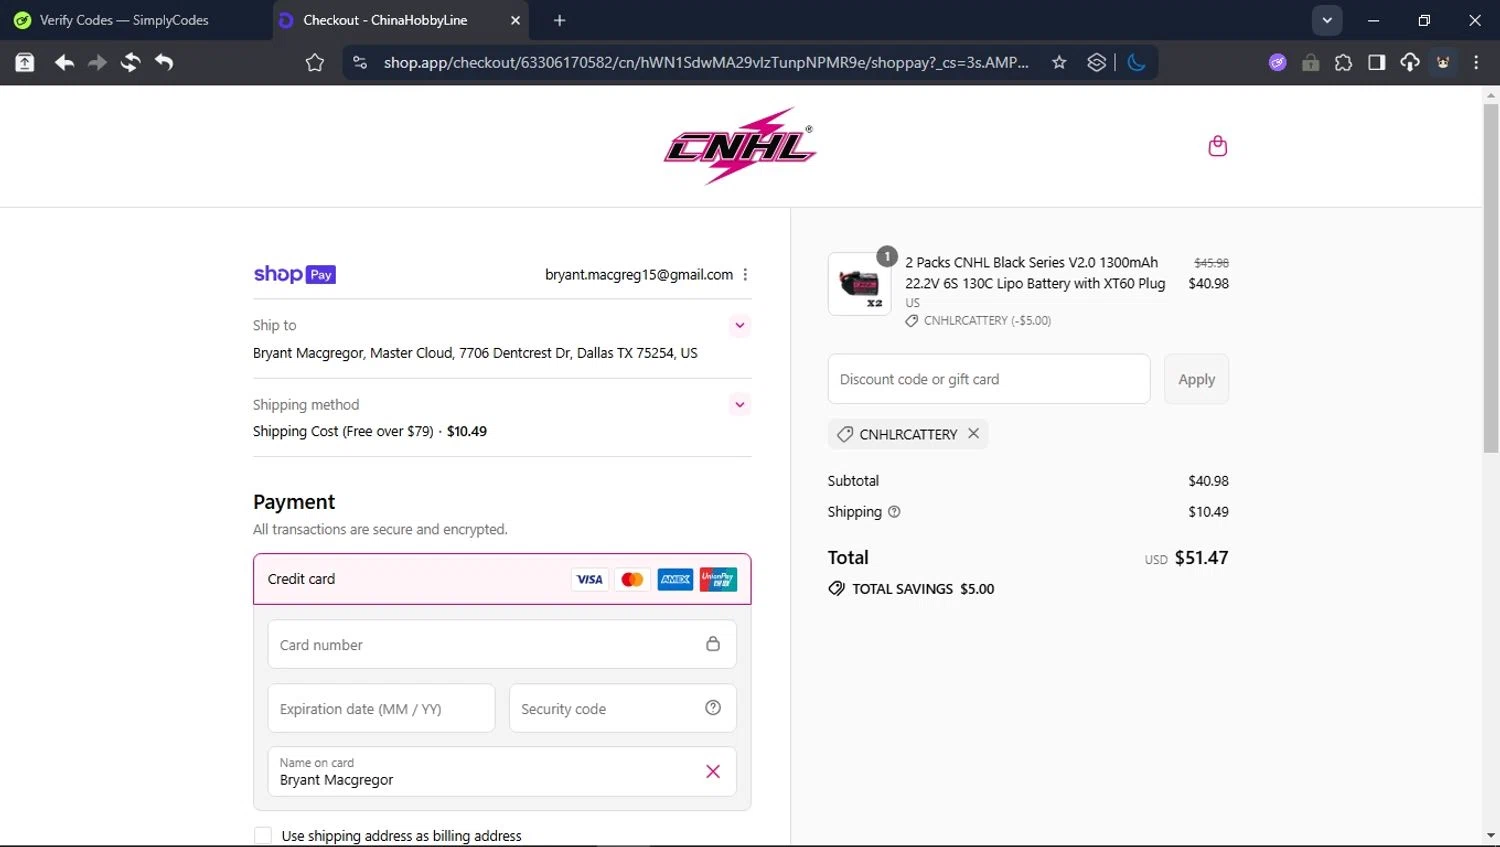Click the Discount code or gift card field
This screenshot has width=1500, height=847.
click(989, 379)
